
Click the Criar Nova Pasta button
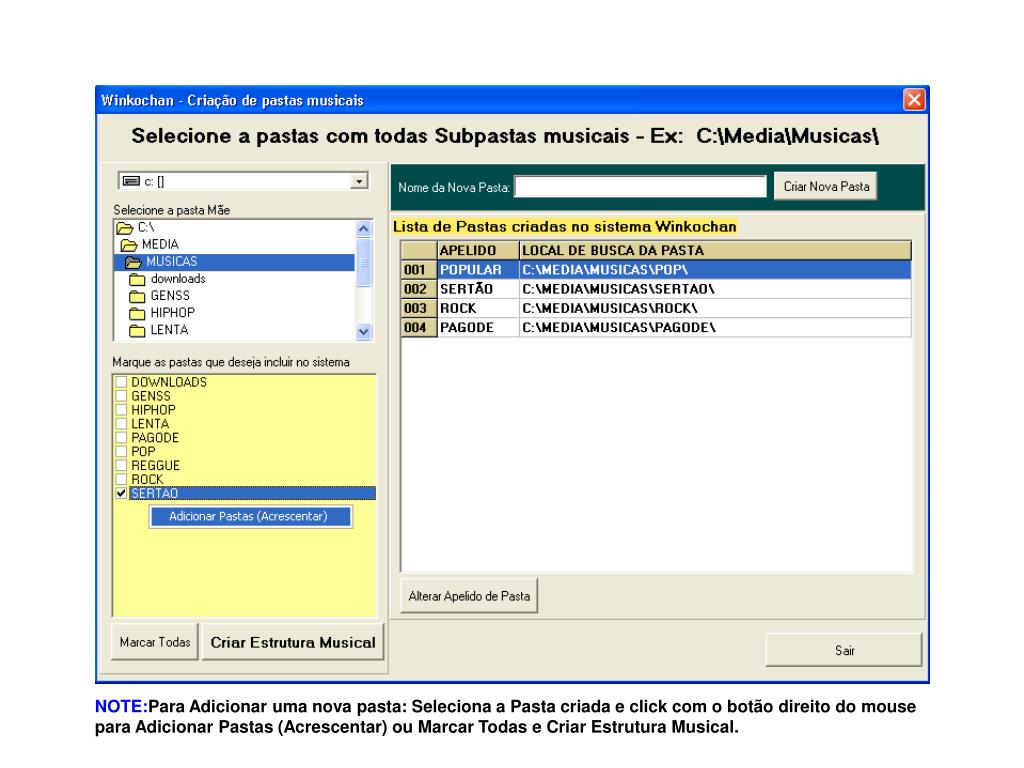click(x=826, y=186)
